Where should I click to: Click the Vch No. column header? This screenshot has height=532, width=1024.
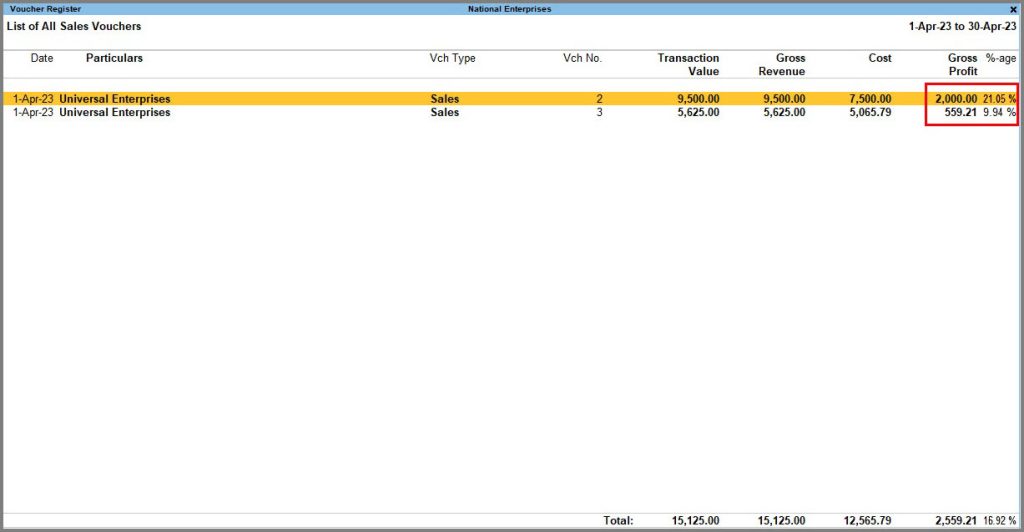click(x=583, y=58)
